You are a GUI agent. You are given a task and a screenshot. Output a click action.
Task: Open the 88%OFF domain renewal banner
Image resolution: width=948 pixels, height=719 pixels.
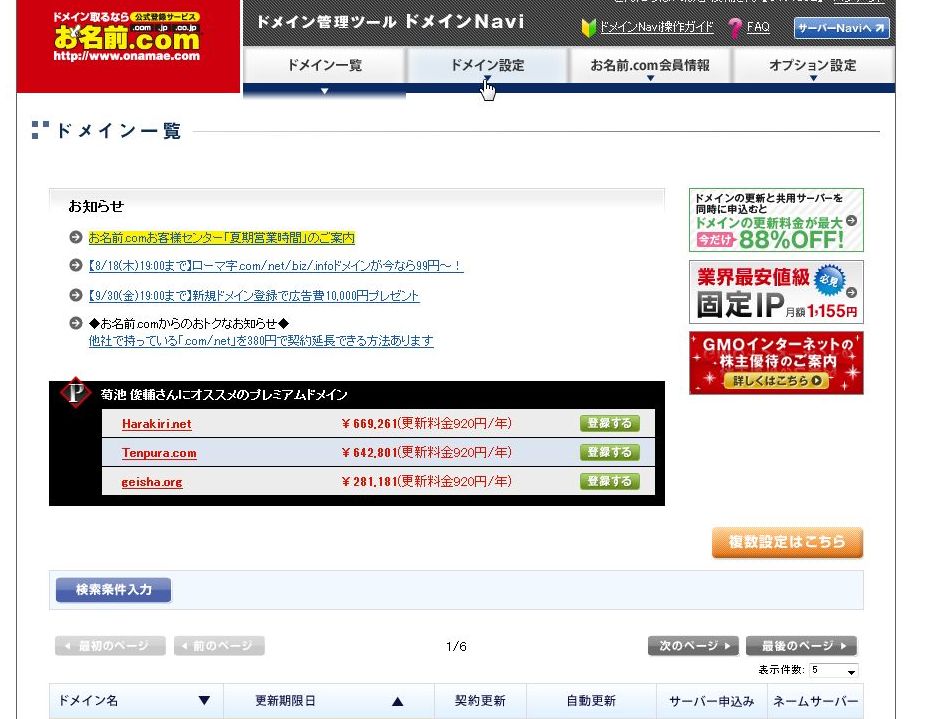pyautogui.click(x=776, y=220)
